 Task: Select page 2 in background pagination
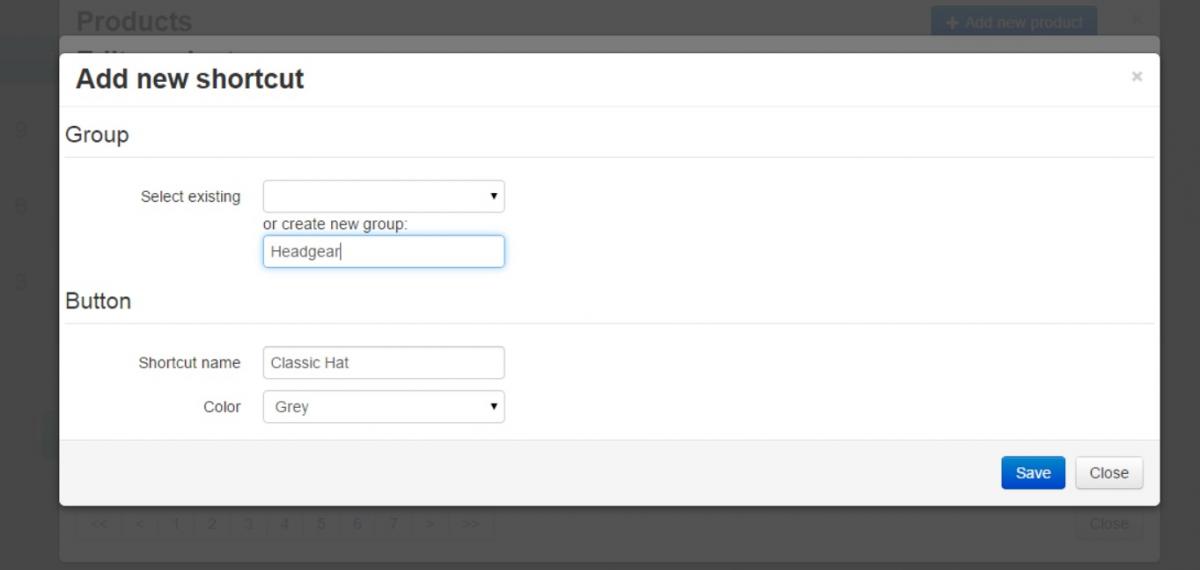click(212, 524)
